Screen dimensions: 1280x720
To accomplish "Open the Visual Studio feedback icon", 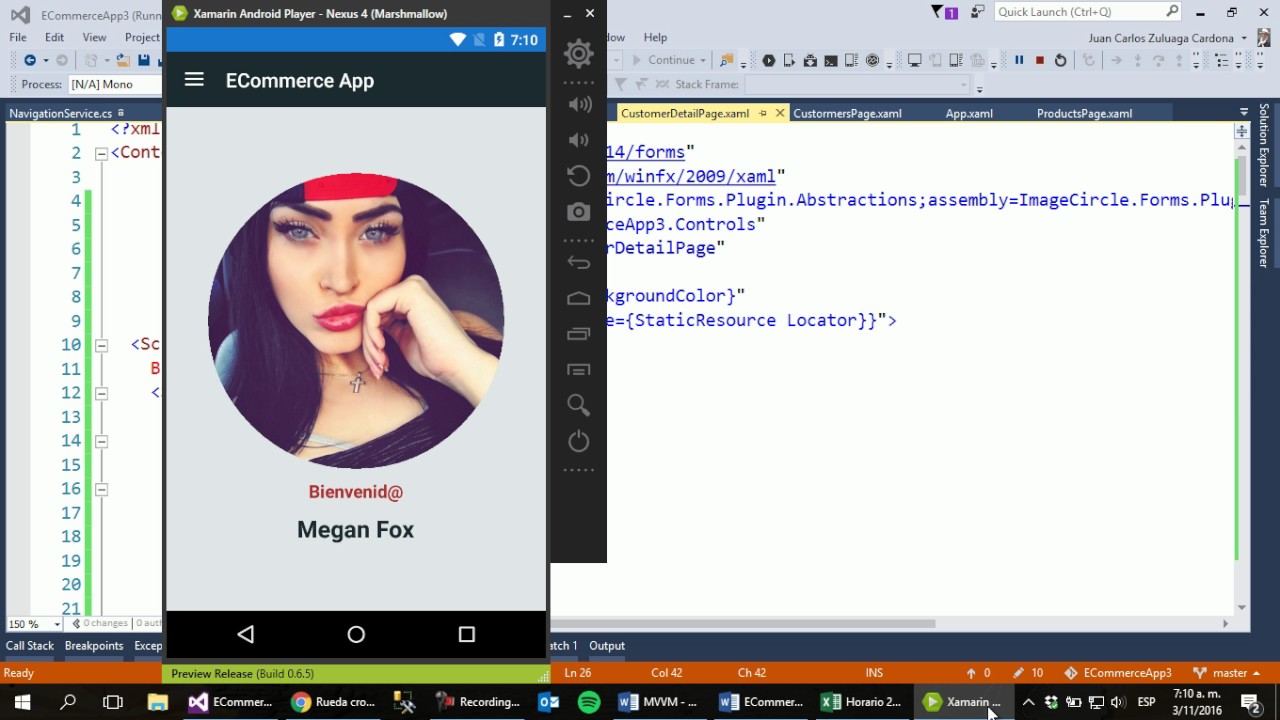I will click(x=977, y=12).
